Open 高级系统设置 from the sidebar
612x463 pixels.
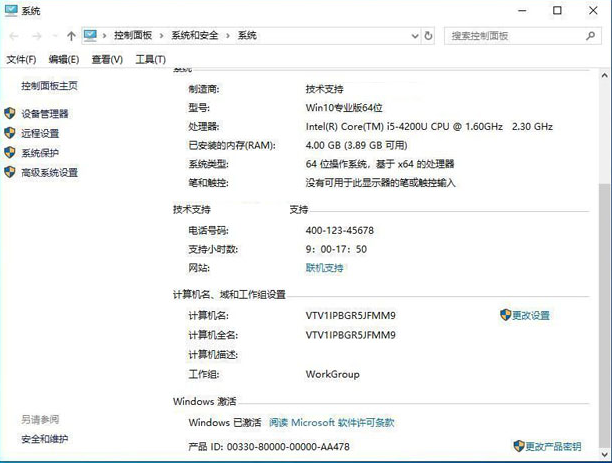coord(49,172)
